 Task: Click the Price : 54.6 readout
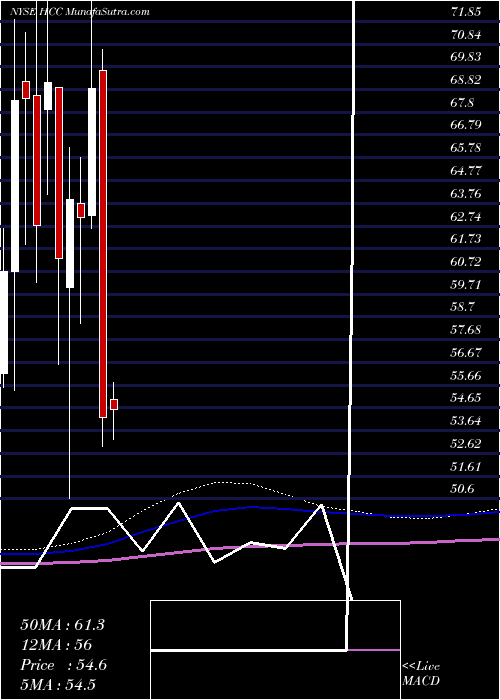point(63,665)
